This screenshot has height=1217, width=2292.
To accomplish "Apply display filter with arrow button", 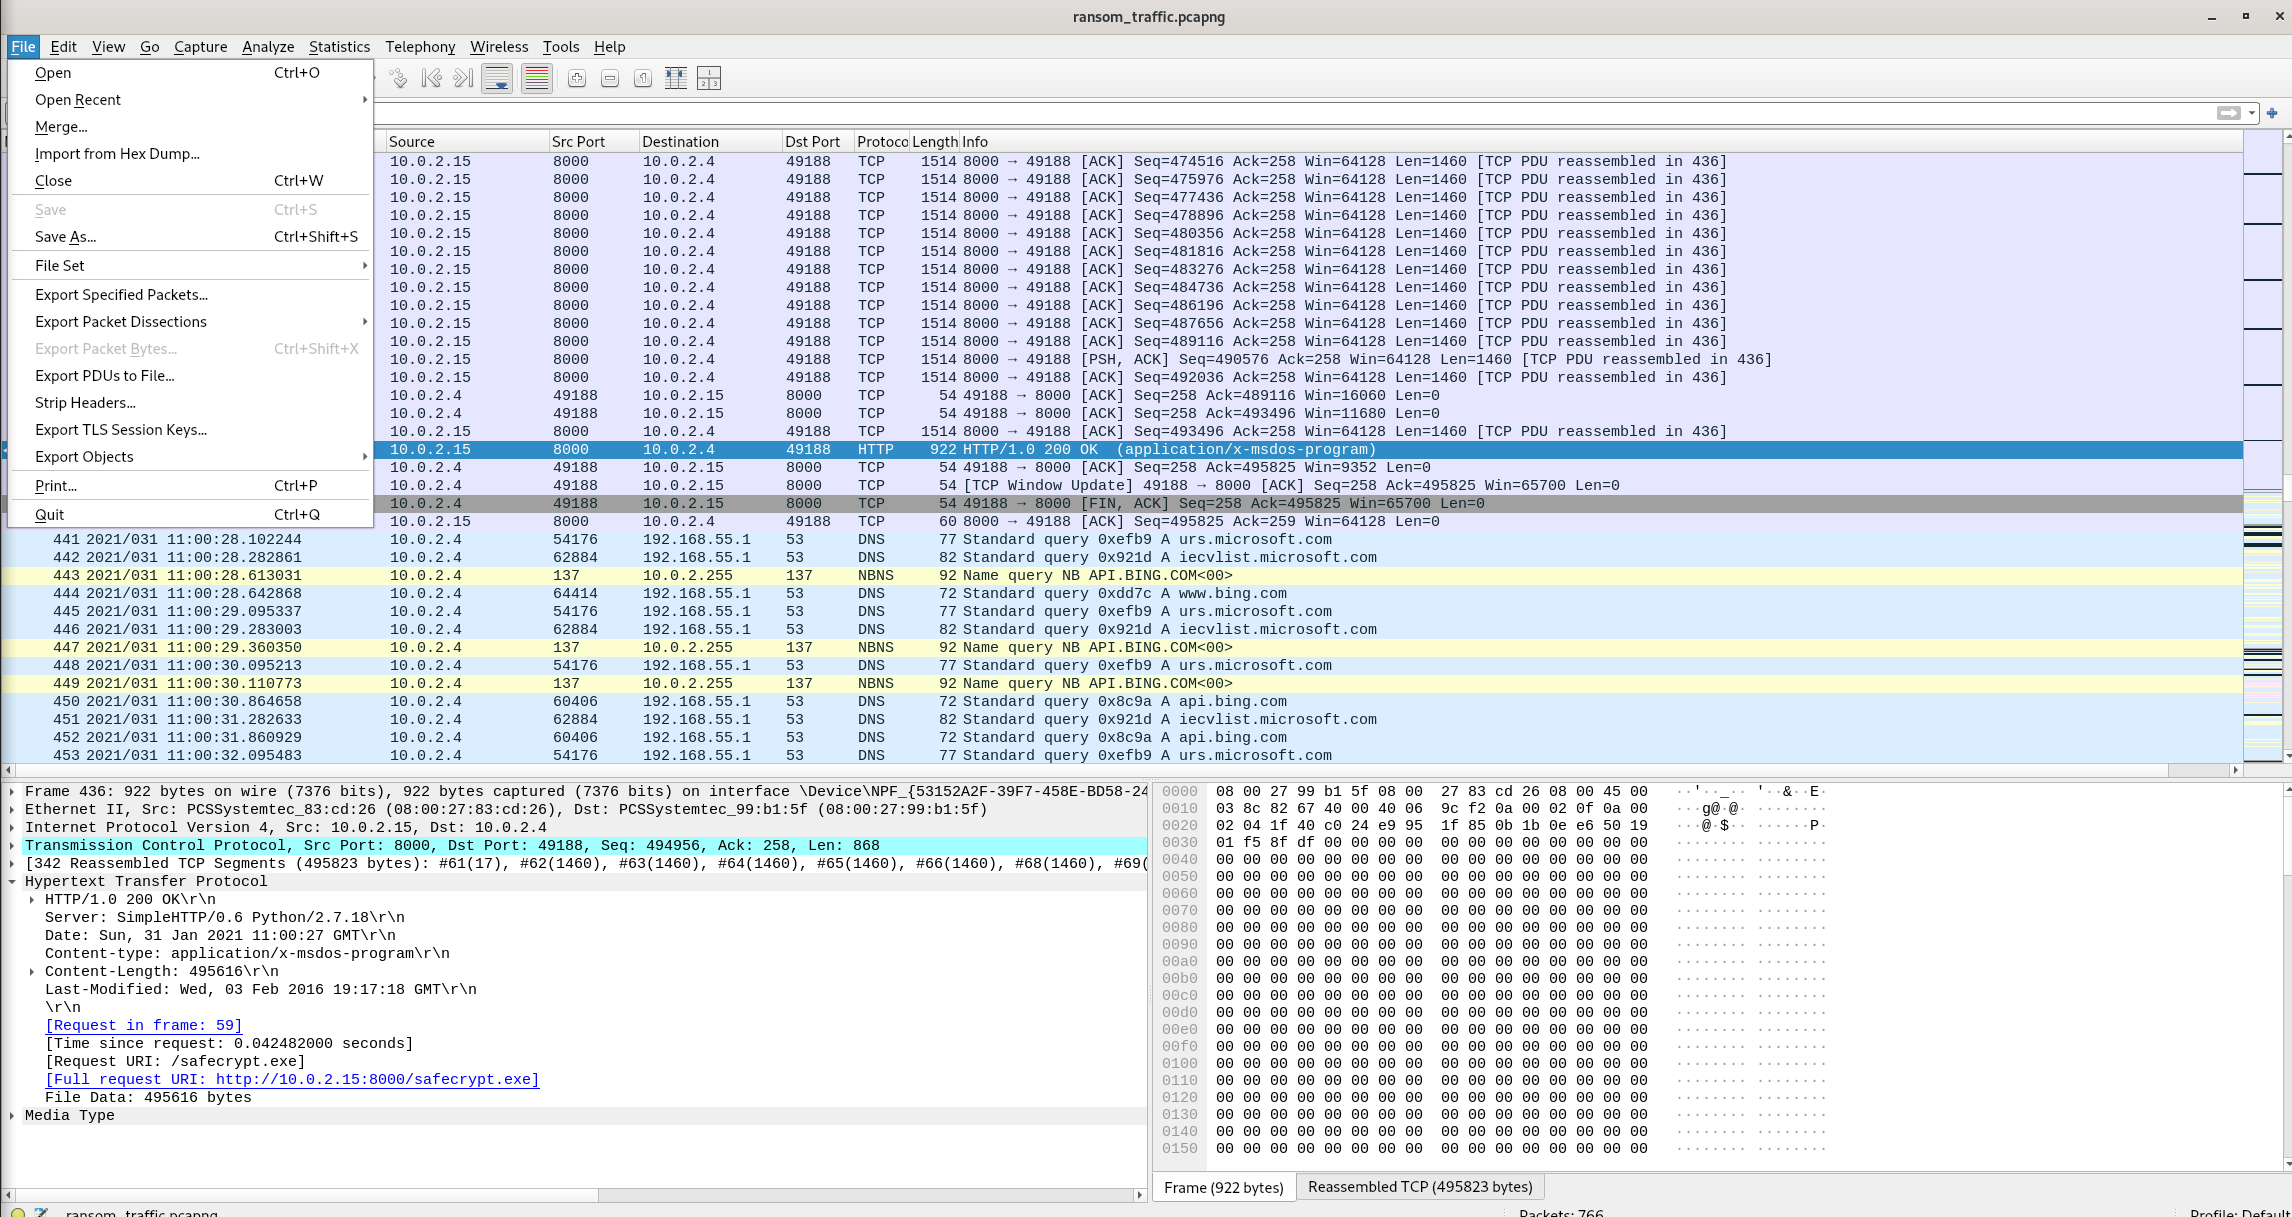I will coord(2228,113).
